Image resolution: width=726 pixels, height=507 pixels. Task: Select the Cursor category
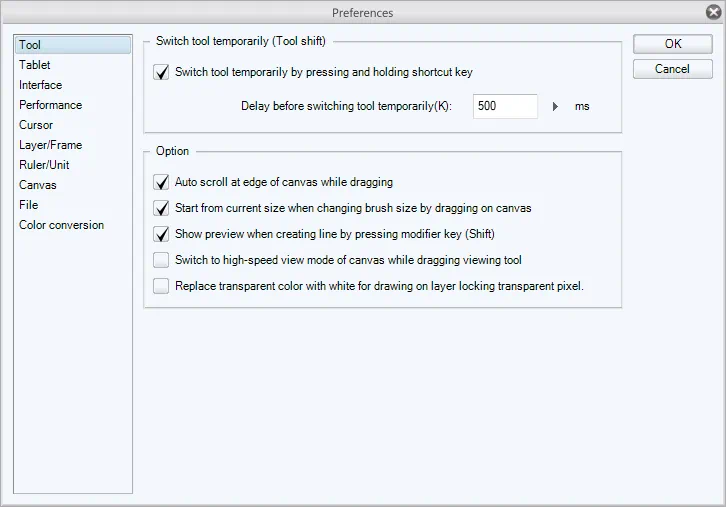tap(36, 125)
